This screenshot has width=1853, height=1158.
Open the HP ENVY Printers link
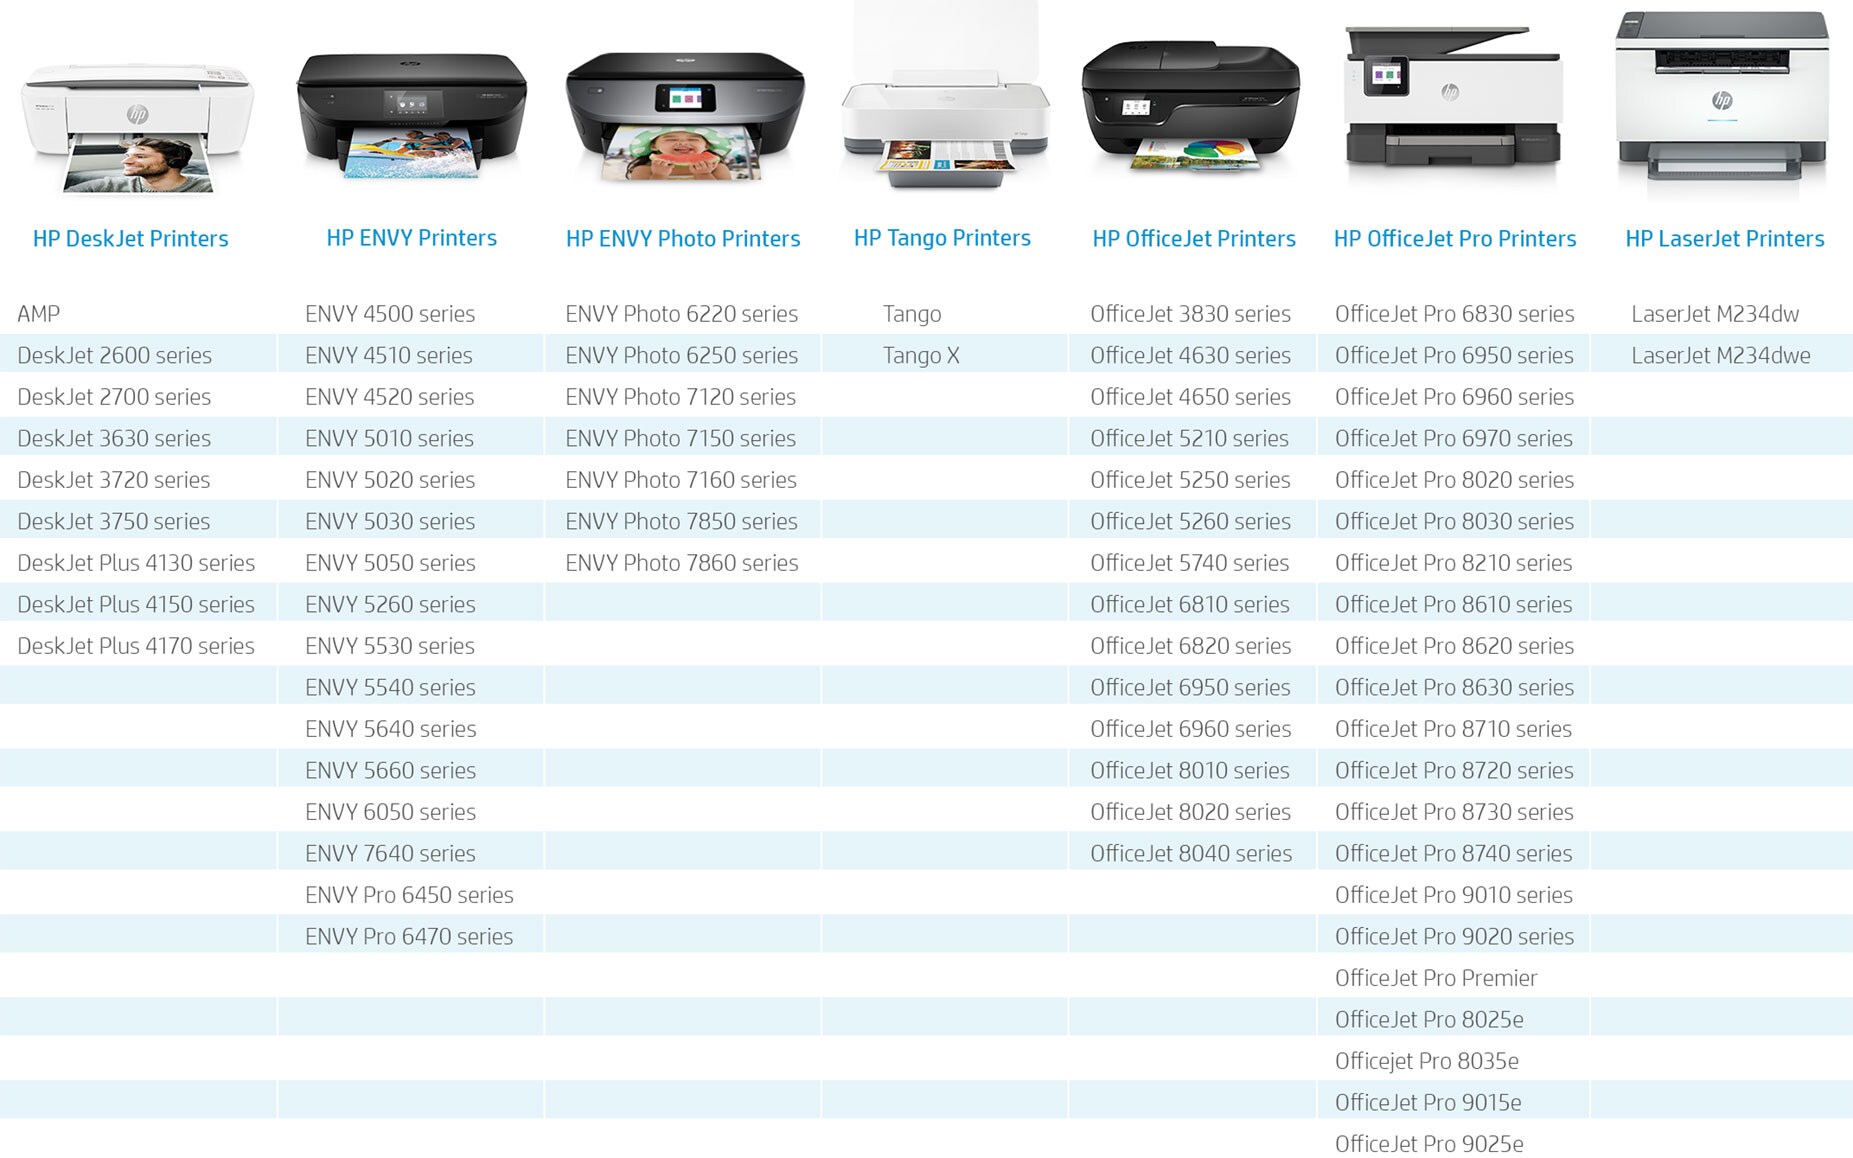[412, 238]
